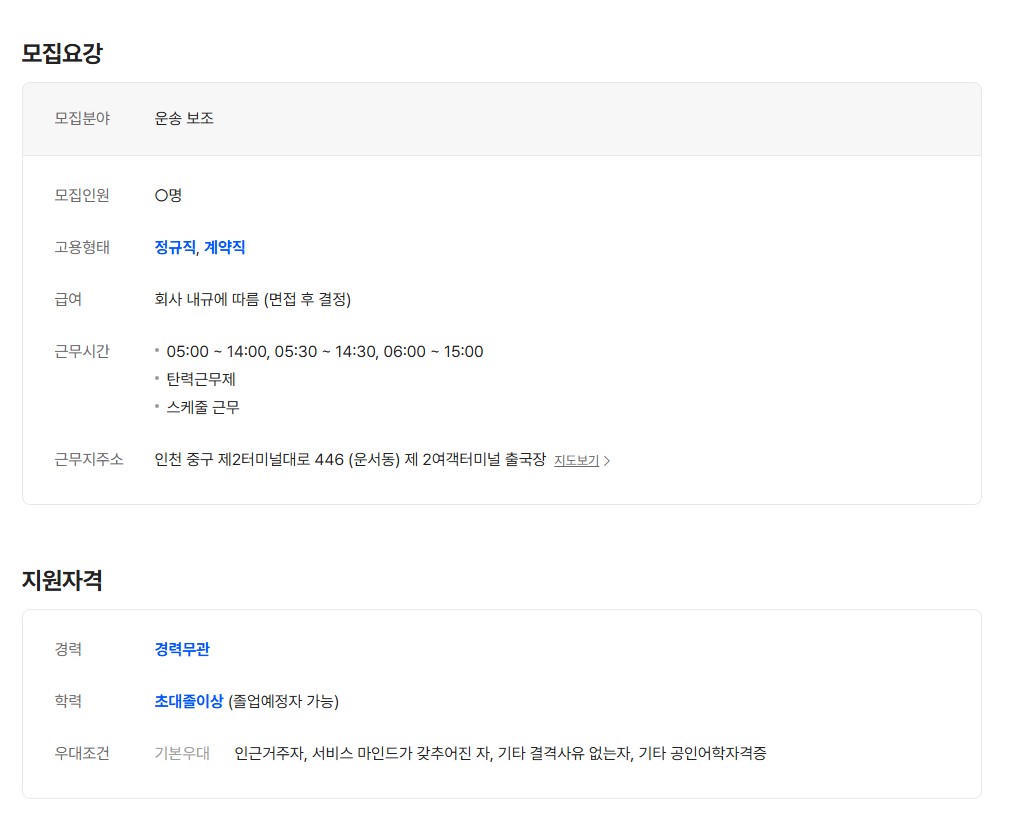Click the 회사 내규에 따름 salary text
This screenshot has width=1009, height=817.
click(x=253, y=299)
